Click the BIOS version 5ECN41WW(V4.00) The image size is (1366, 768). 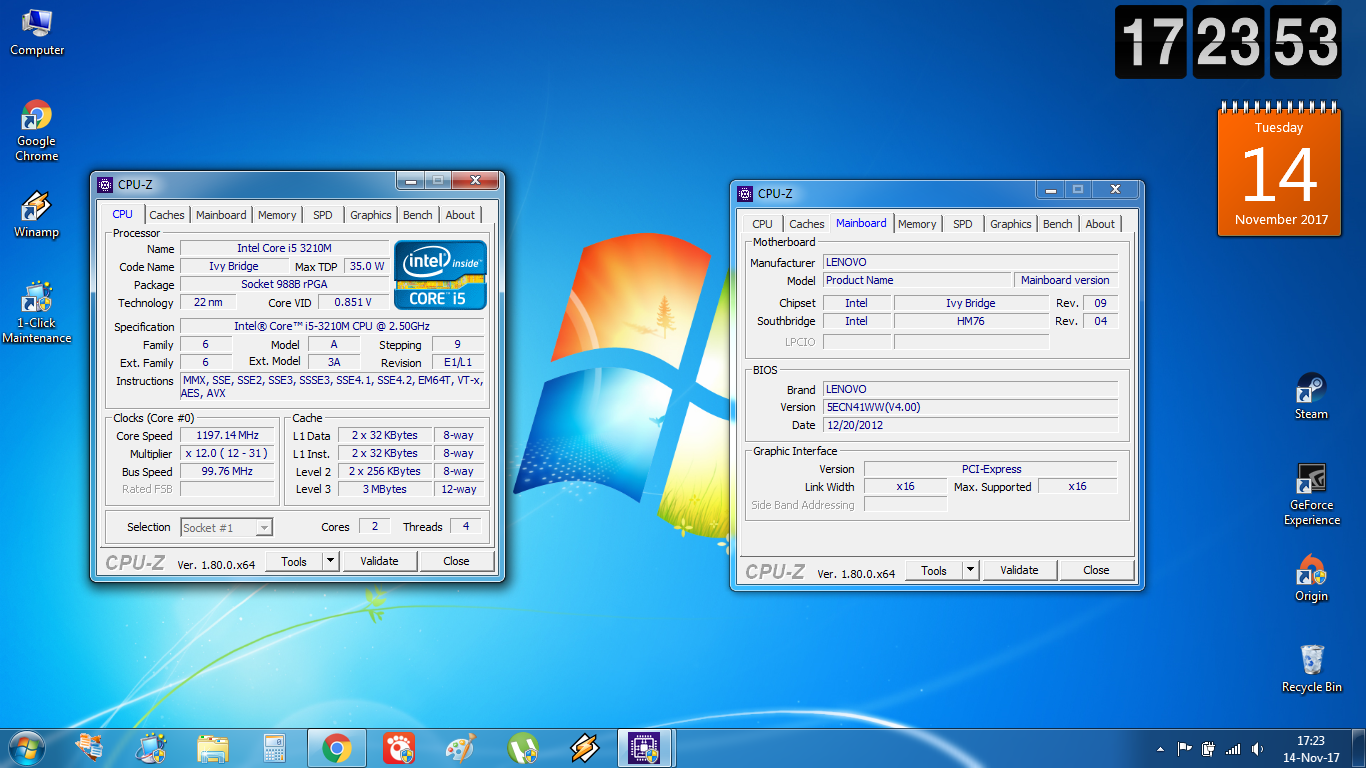coord(970,407)
